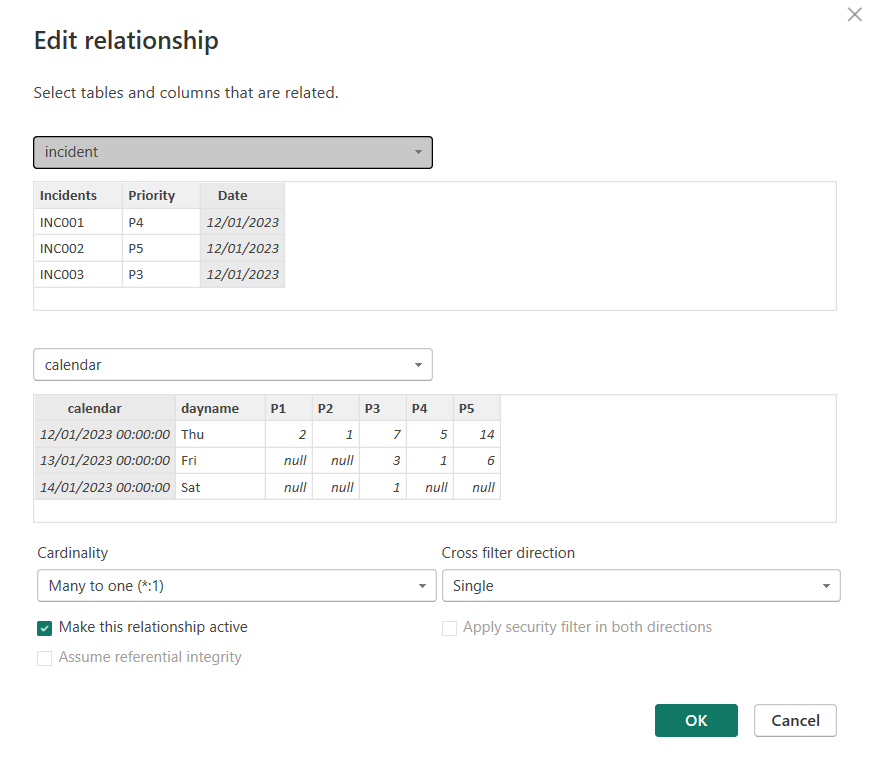Select the P3 column header
873x766 pixels.
372,408
